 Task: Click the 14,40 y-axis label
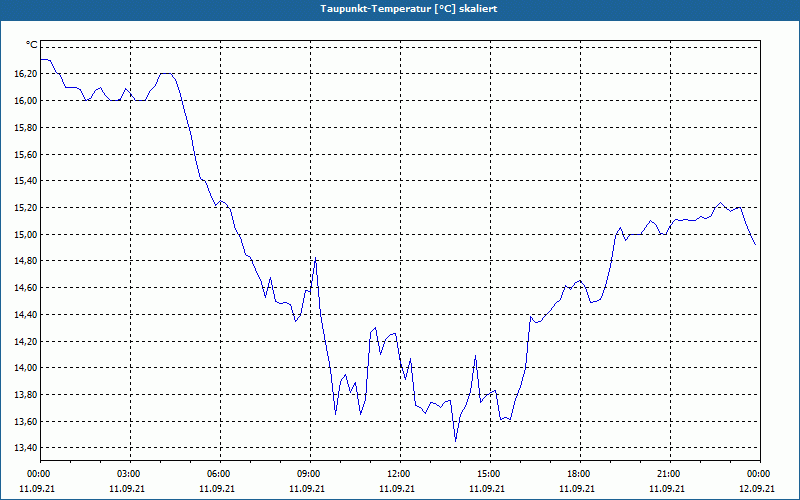pos(24,315)
